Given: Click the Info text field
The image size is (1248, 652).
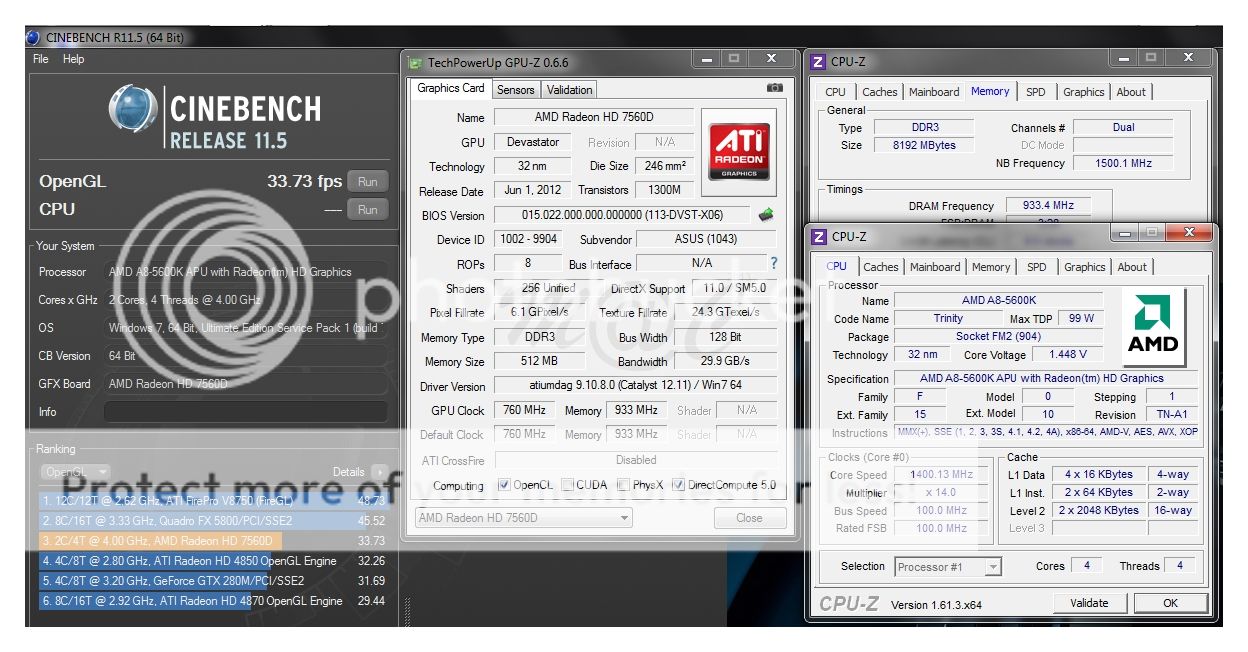Looking at the screenshot, I should 245,412.
